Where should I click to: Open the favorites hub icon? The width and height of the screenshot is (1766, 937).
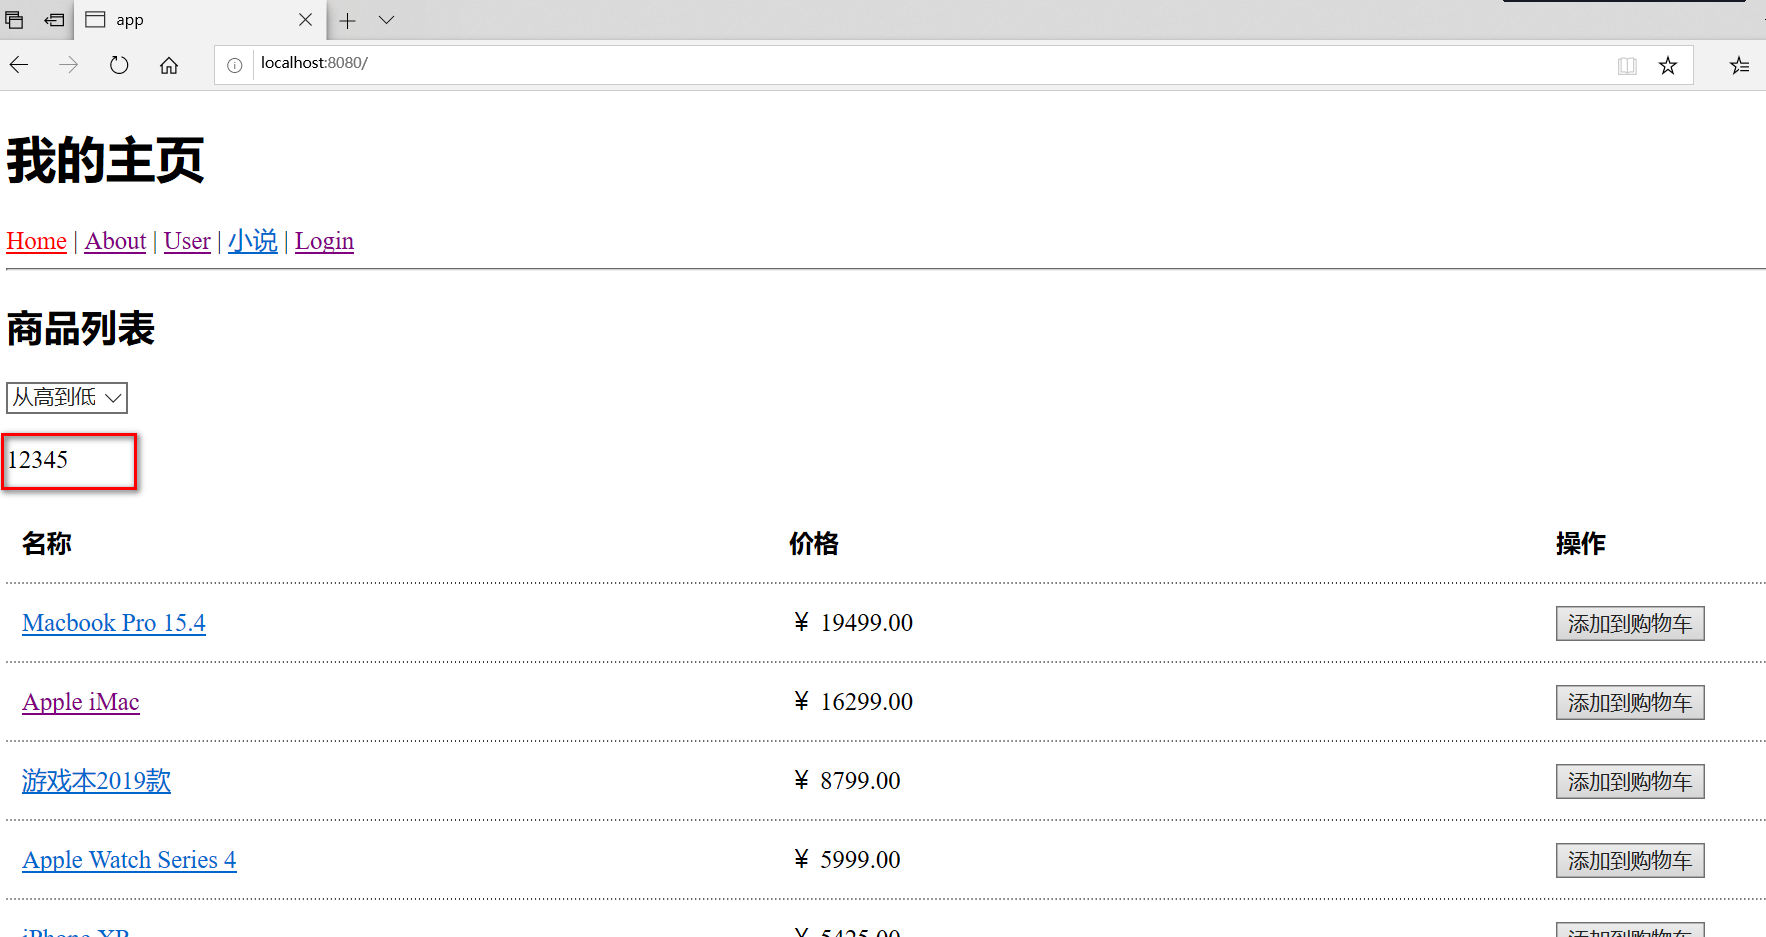pyautogui.click(x=1740, y=66)
